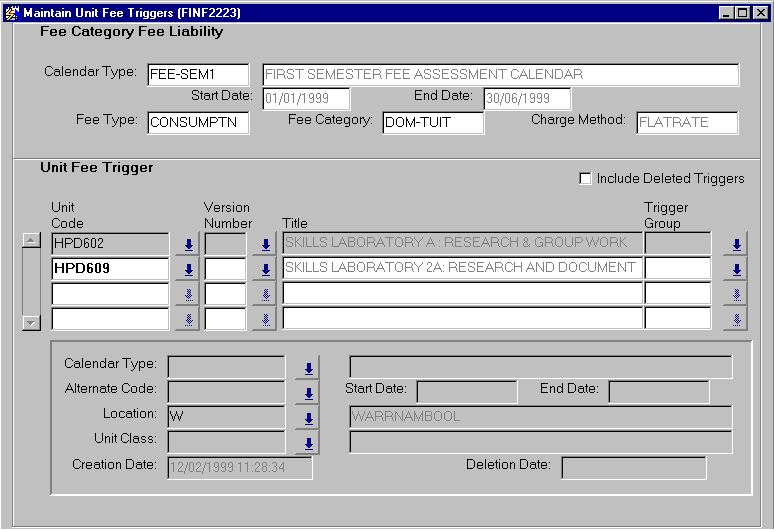774x530 pixels.
Task: Expand the lower Calendar Type list of values
Action: (308, 368)
